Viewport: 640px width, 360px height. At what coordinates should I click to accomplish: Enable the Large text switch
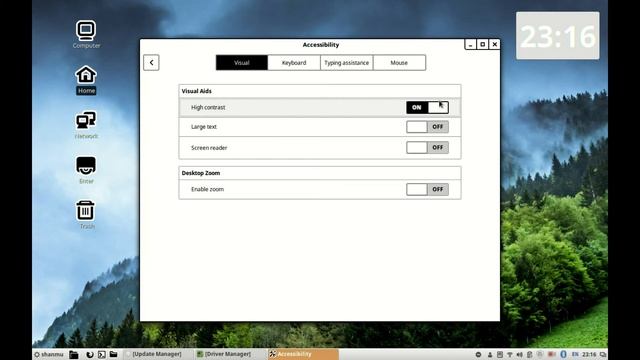tap(427, 127)
